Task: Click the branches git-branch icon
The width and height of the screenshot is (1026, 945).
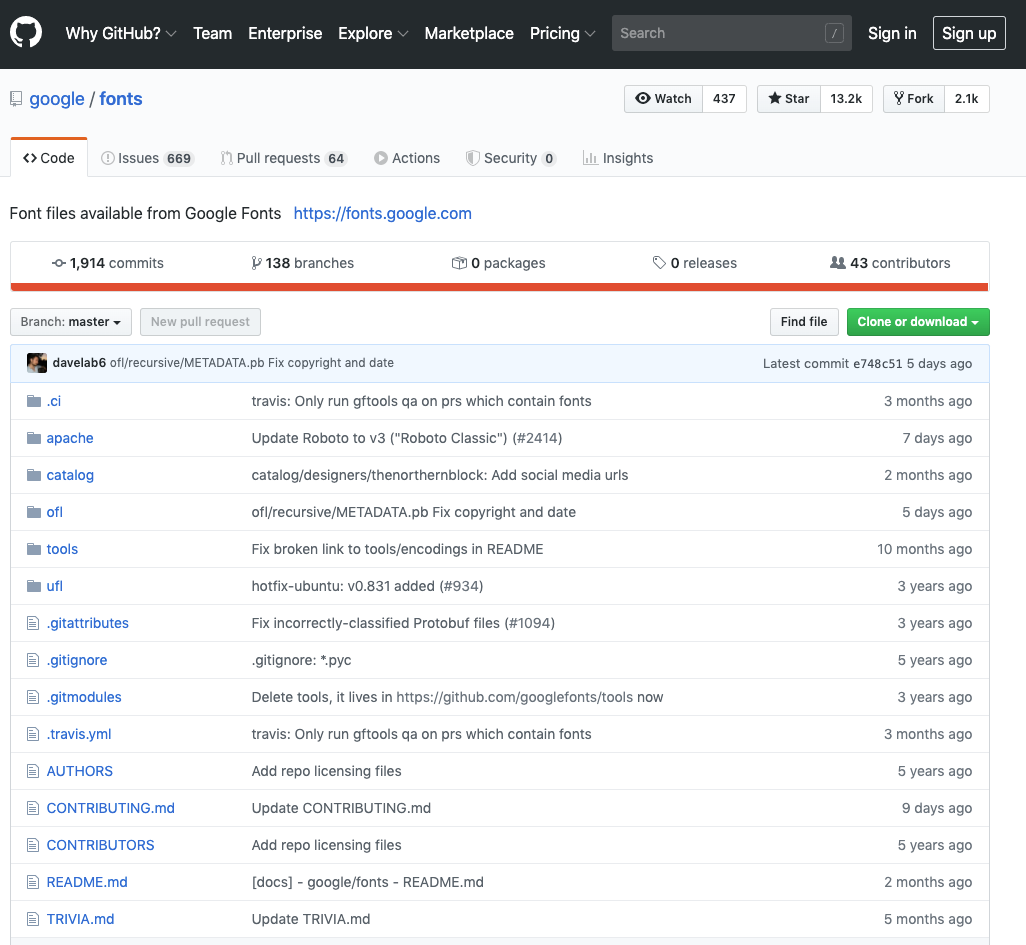Action: pyautogui.click(x=256, y=263)
